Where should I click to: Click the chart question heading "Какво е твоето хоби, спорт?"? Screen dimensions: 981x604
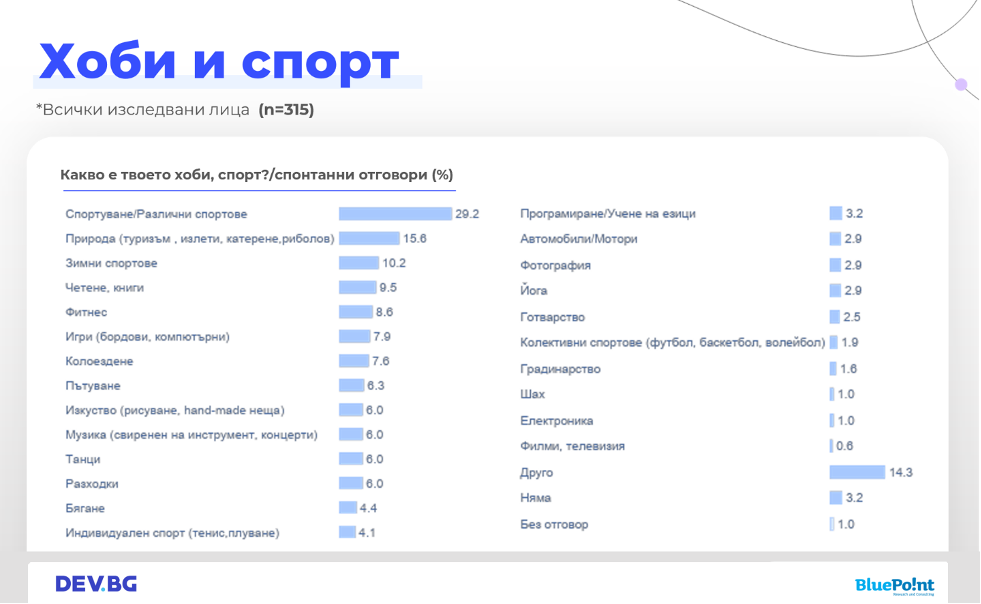256,175
